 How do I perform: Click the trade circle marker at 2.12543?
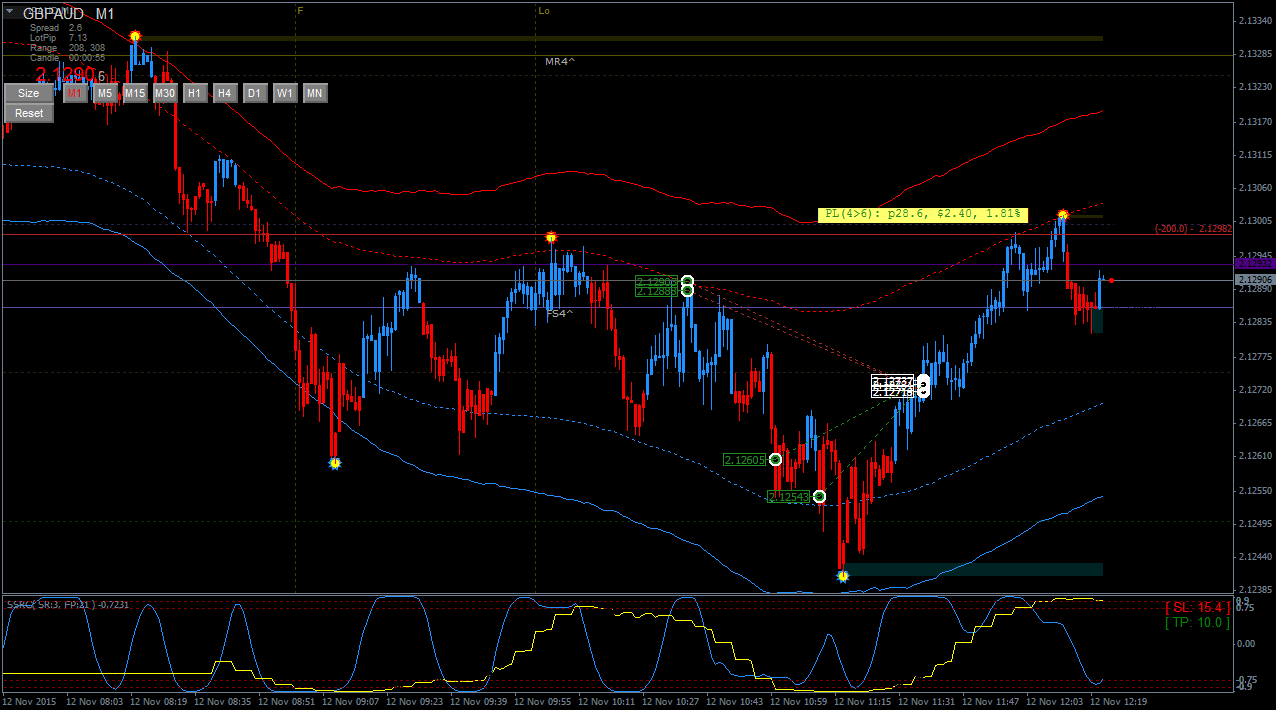(819, 497)
